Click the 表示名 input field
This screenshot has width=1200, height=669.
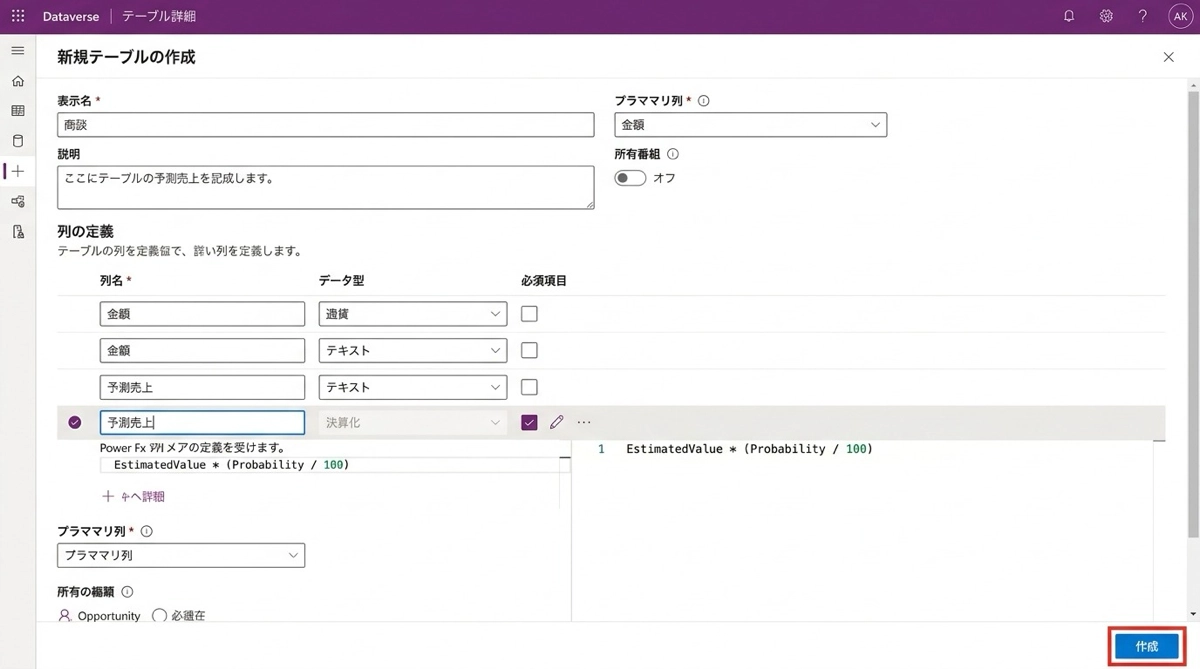[326, 125]
